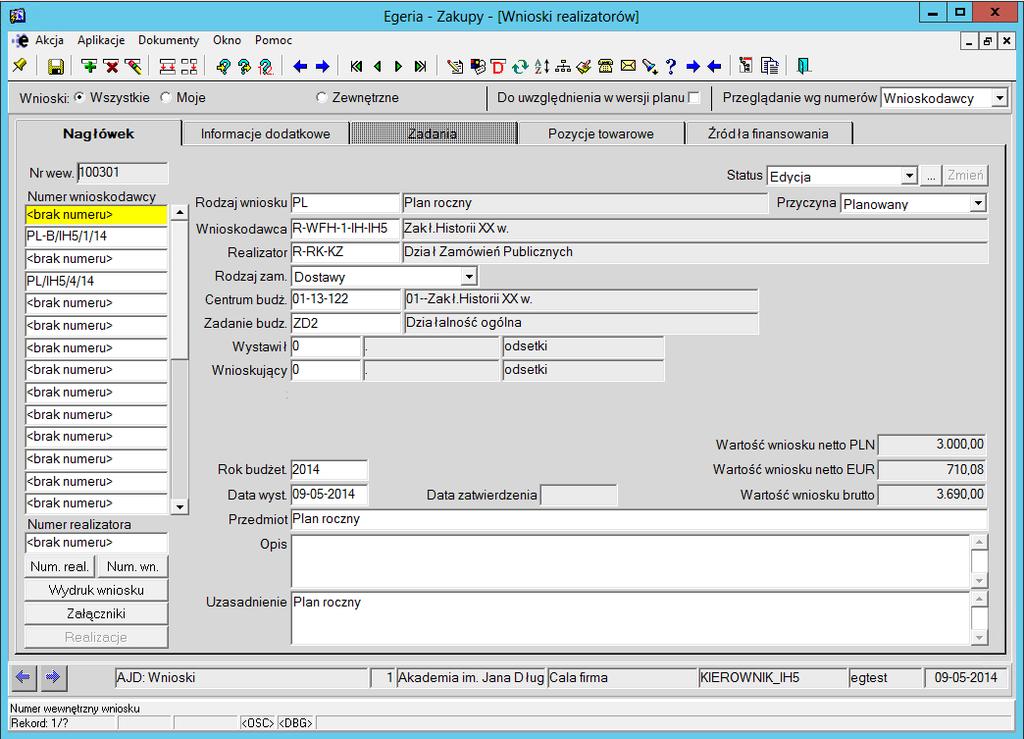Switch to the Zadania tab
Viewport: 1024px width, 739px height.
[x=432, y=133]
